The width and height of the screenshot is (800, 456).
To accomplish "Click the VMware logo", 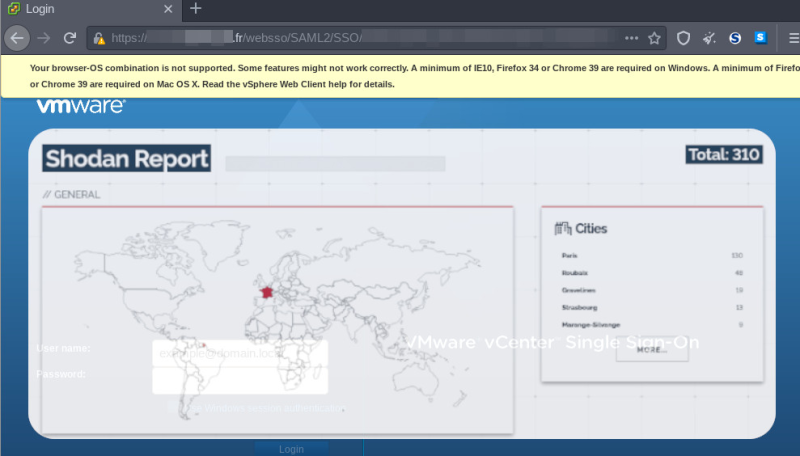I will (80, 106).
